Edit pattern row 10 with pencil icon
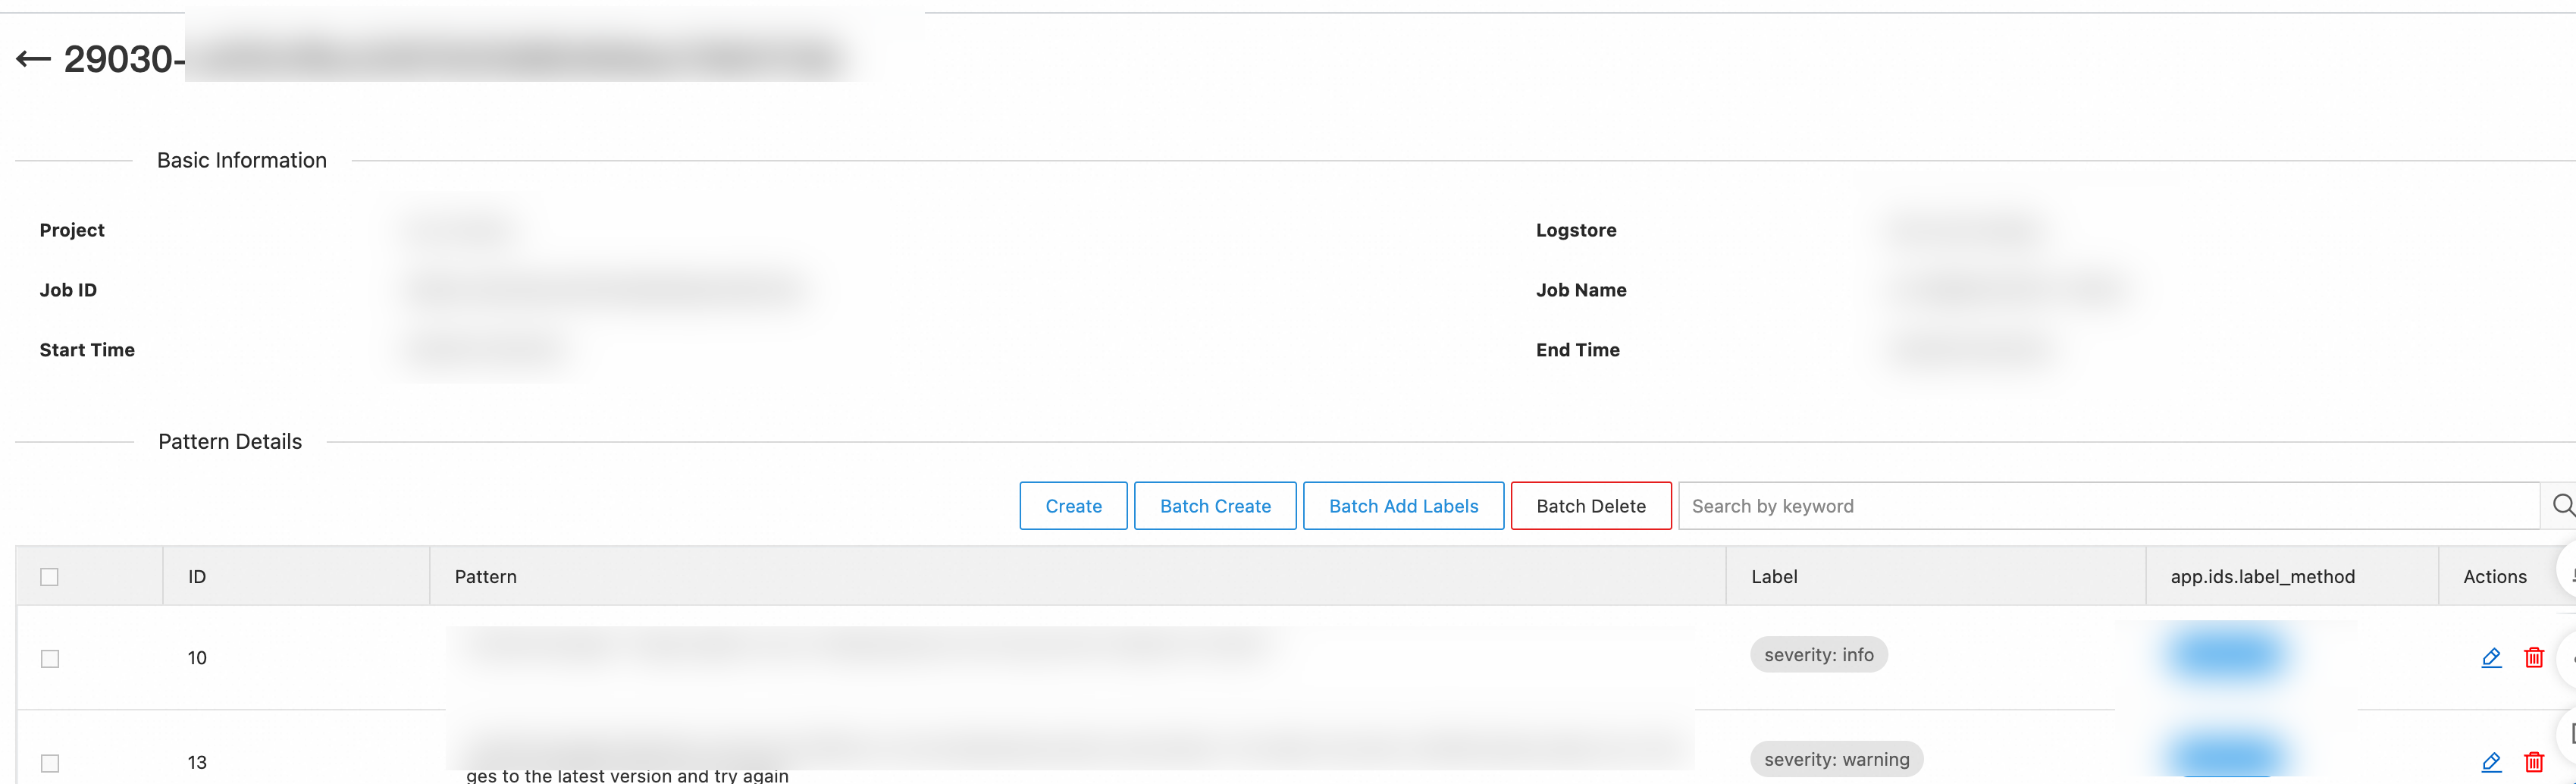This screenshot has width=2576, height=784. click(2491, 658)
